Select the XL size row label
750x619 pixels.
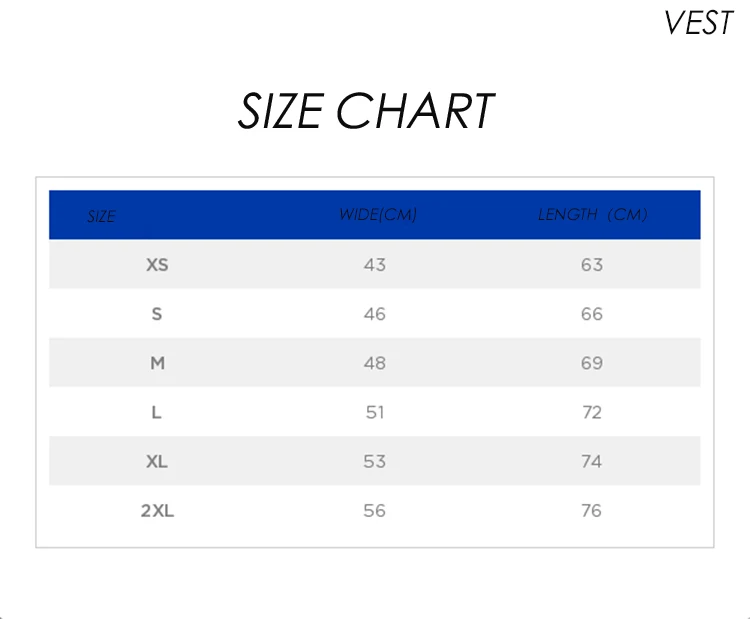pos(157,461)
